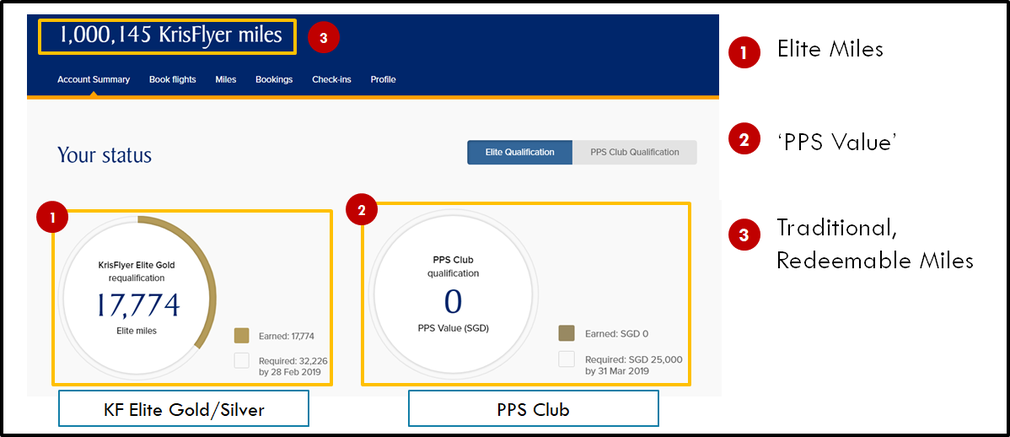Click the Earned: 17,774 legend text
The height and width of the screenshot is (437, 1010).
pyautogui.click(x=285, y=336)
